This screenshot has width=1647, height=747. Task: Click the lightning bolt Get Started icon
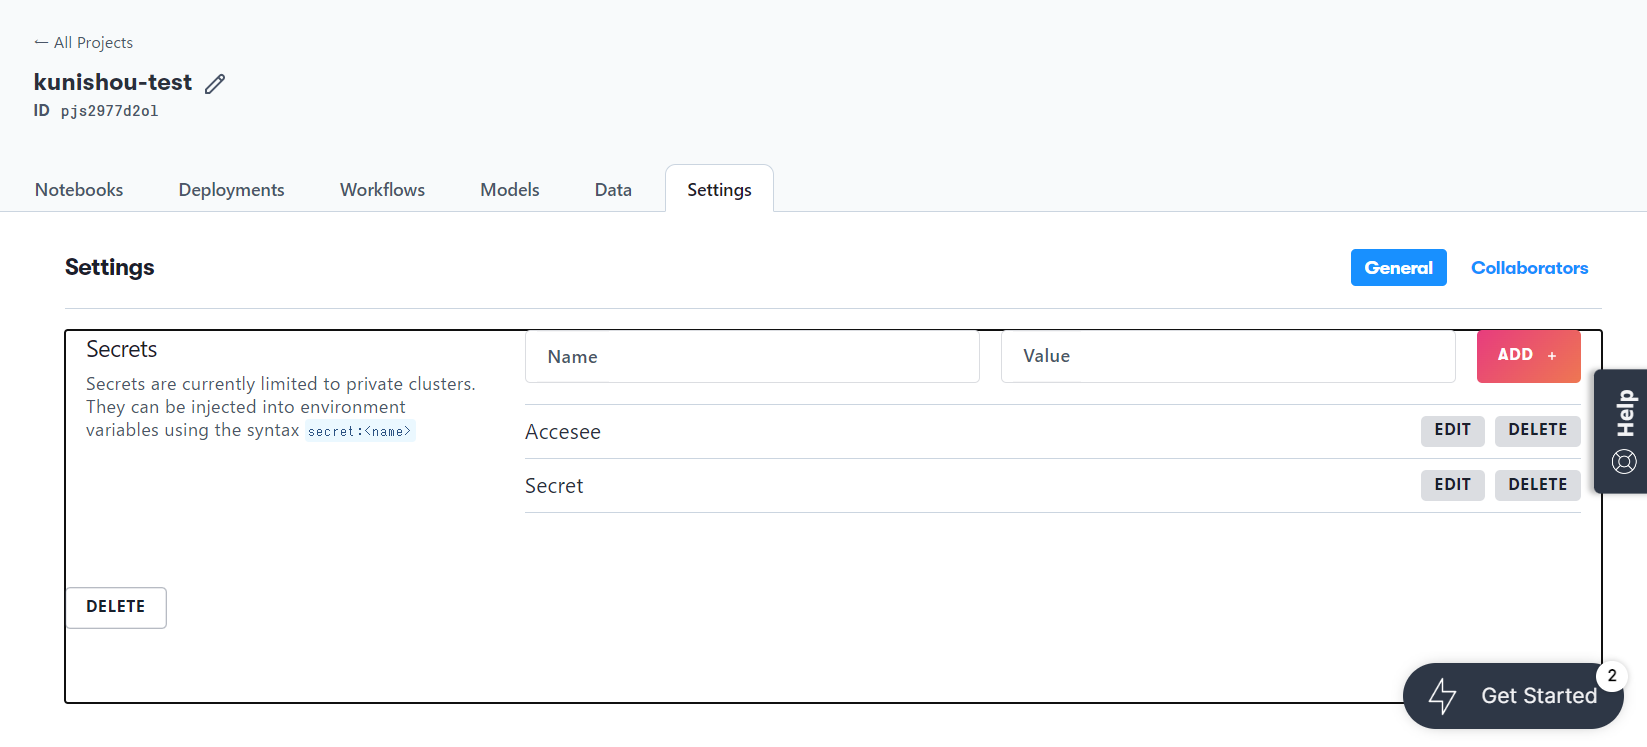click(1442, 696)
